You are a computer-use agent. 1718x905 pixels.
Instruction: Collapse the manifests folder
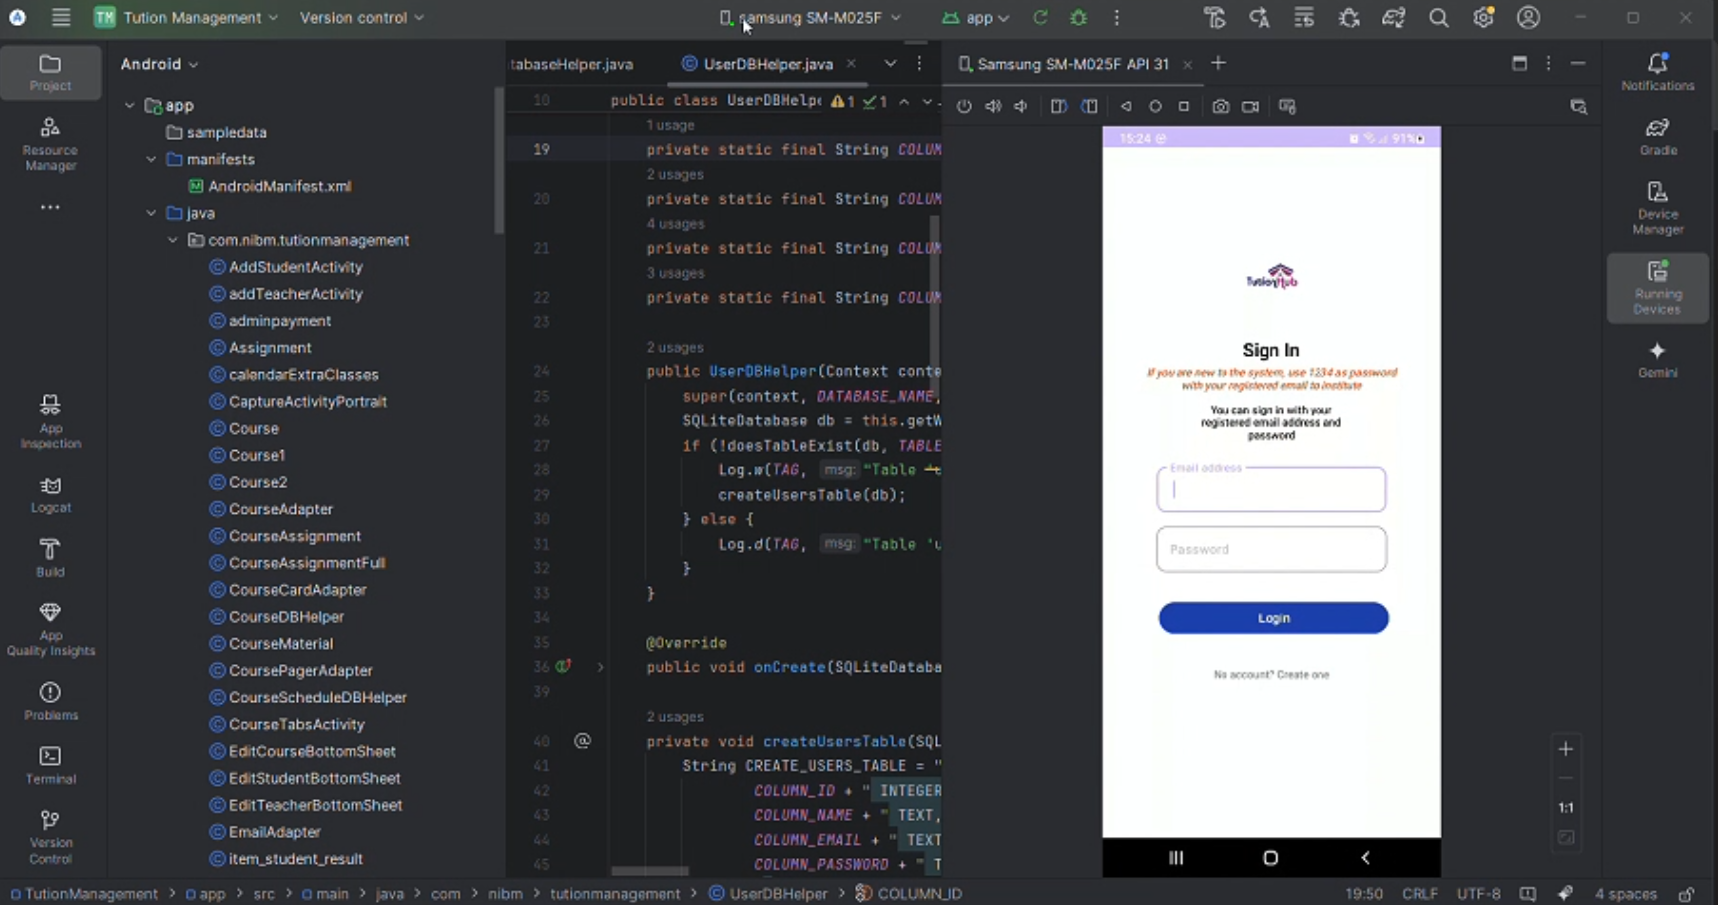click(151, 159)
